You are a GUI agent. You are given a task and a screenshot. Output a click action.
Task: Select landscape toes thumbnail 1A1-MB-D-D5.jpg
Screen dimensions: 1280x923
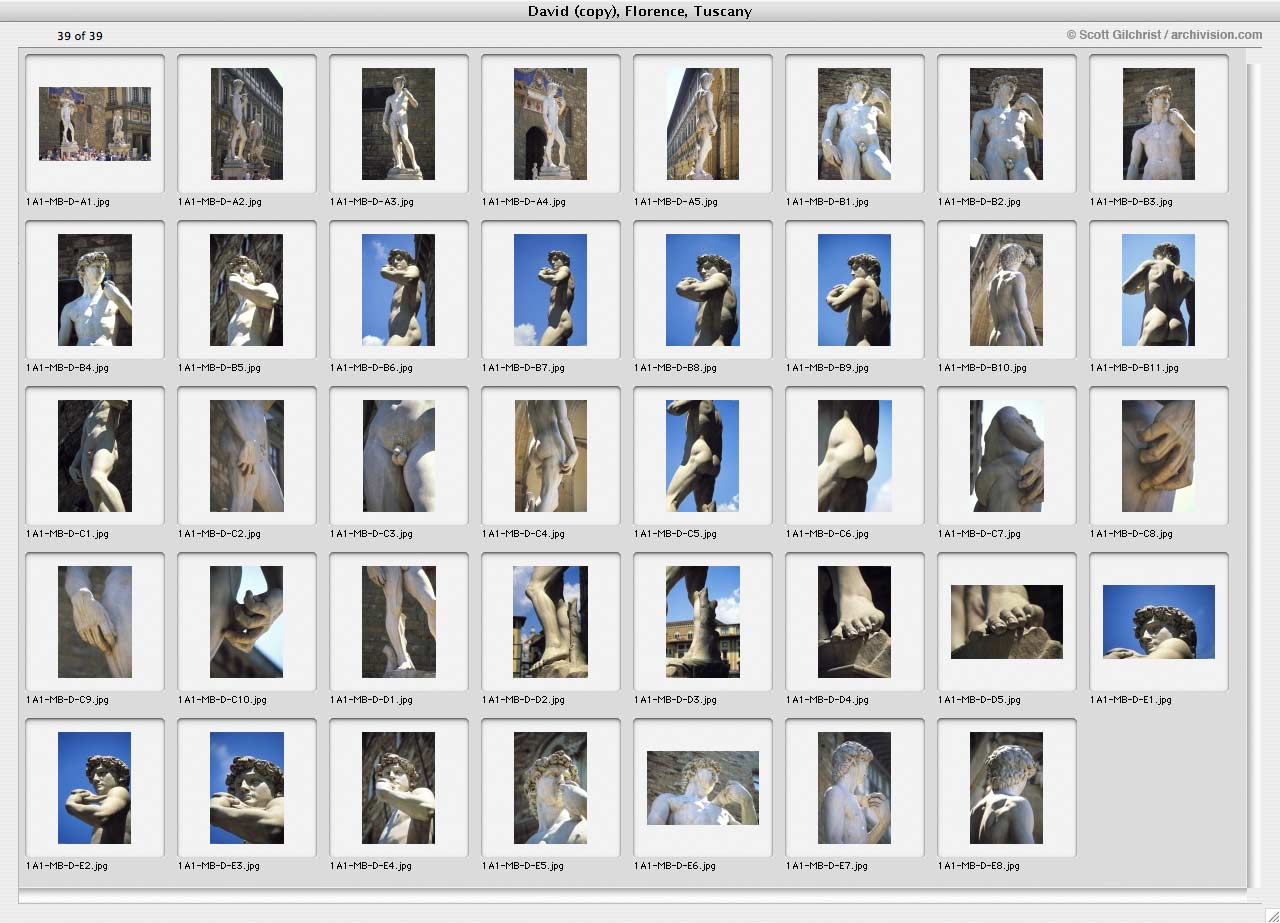1007,622
